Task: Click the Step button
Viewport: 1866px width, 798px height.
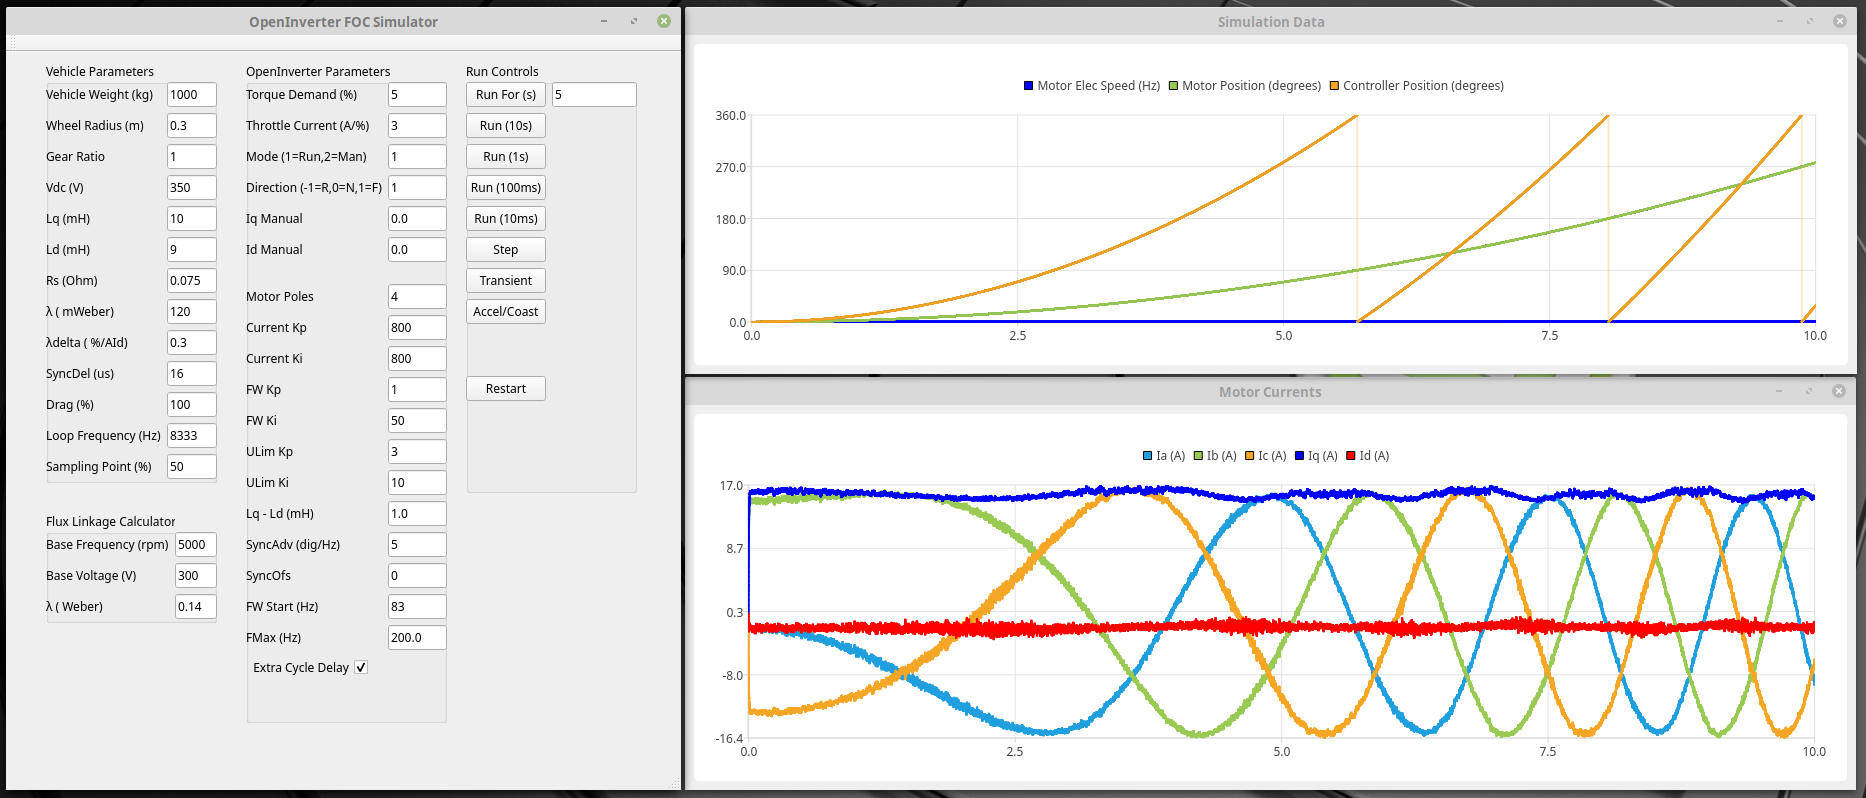Action: tap(505, 249)
